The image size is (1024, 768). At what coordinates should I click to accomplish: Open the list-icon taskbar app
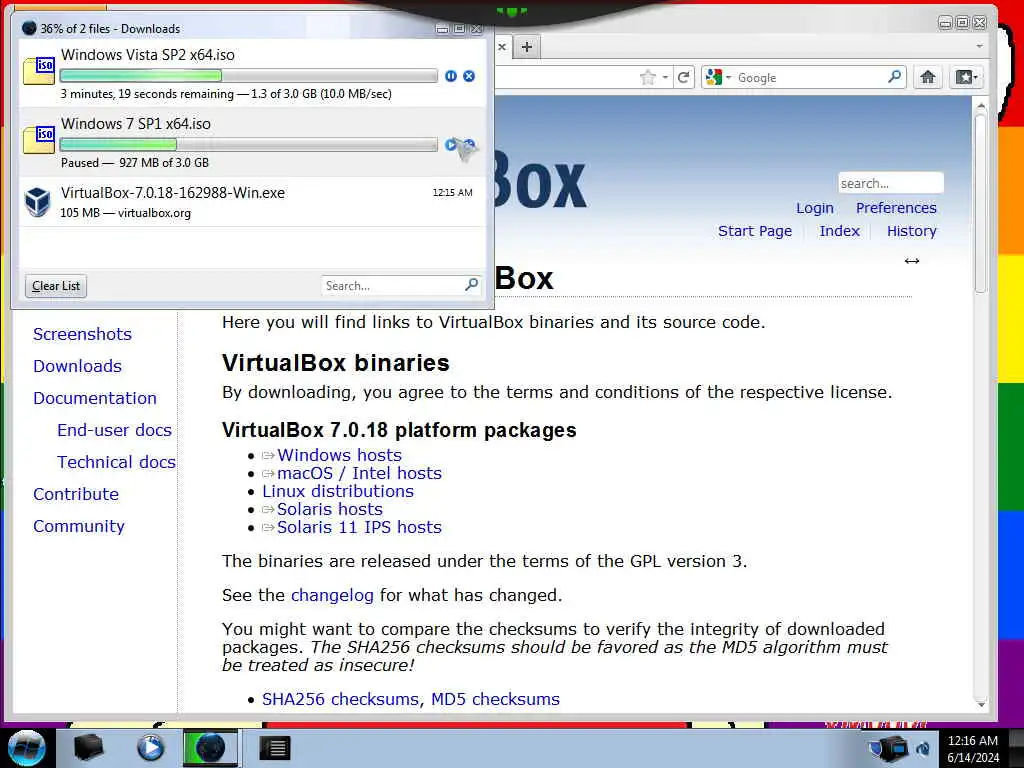click(x=274, y=748)
